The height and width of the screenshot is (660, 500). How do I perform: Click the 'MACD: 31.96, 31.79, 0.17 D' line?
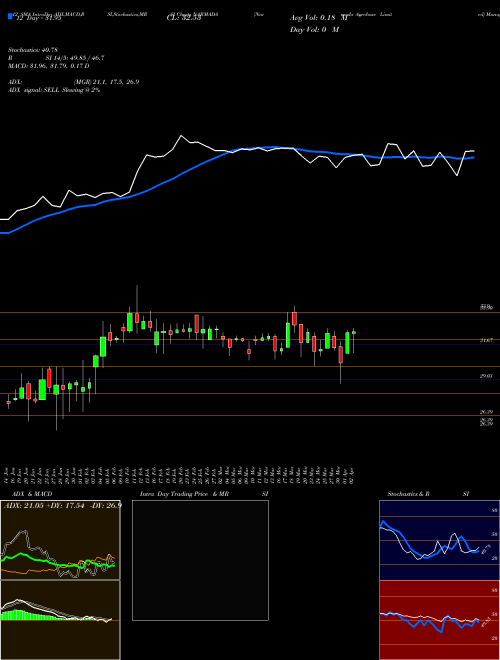[x=48, y=66]
